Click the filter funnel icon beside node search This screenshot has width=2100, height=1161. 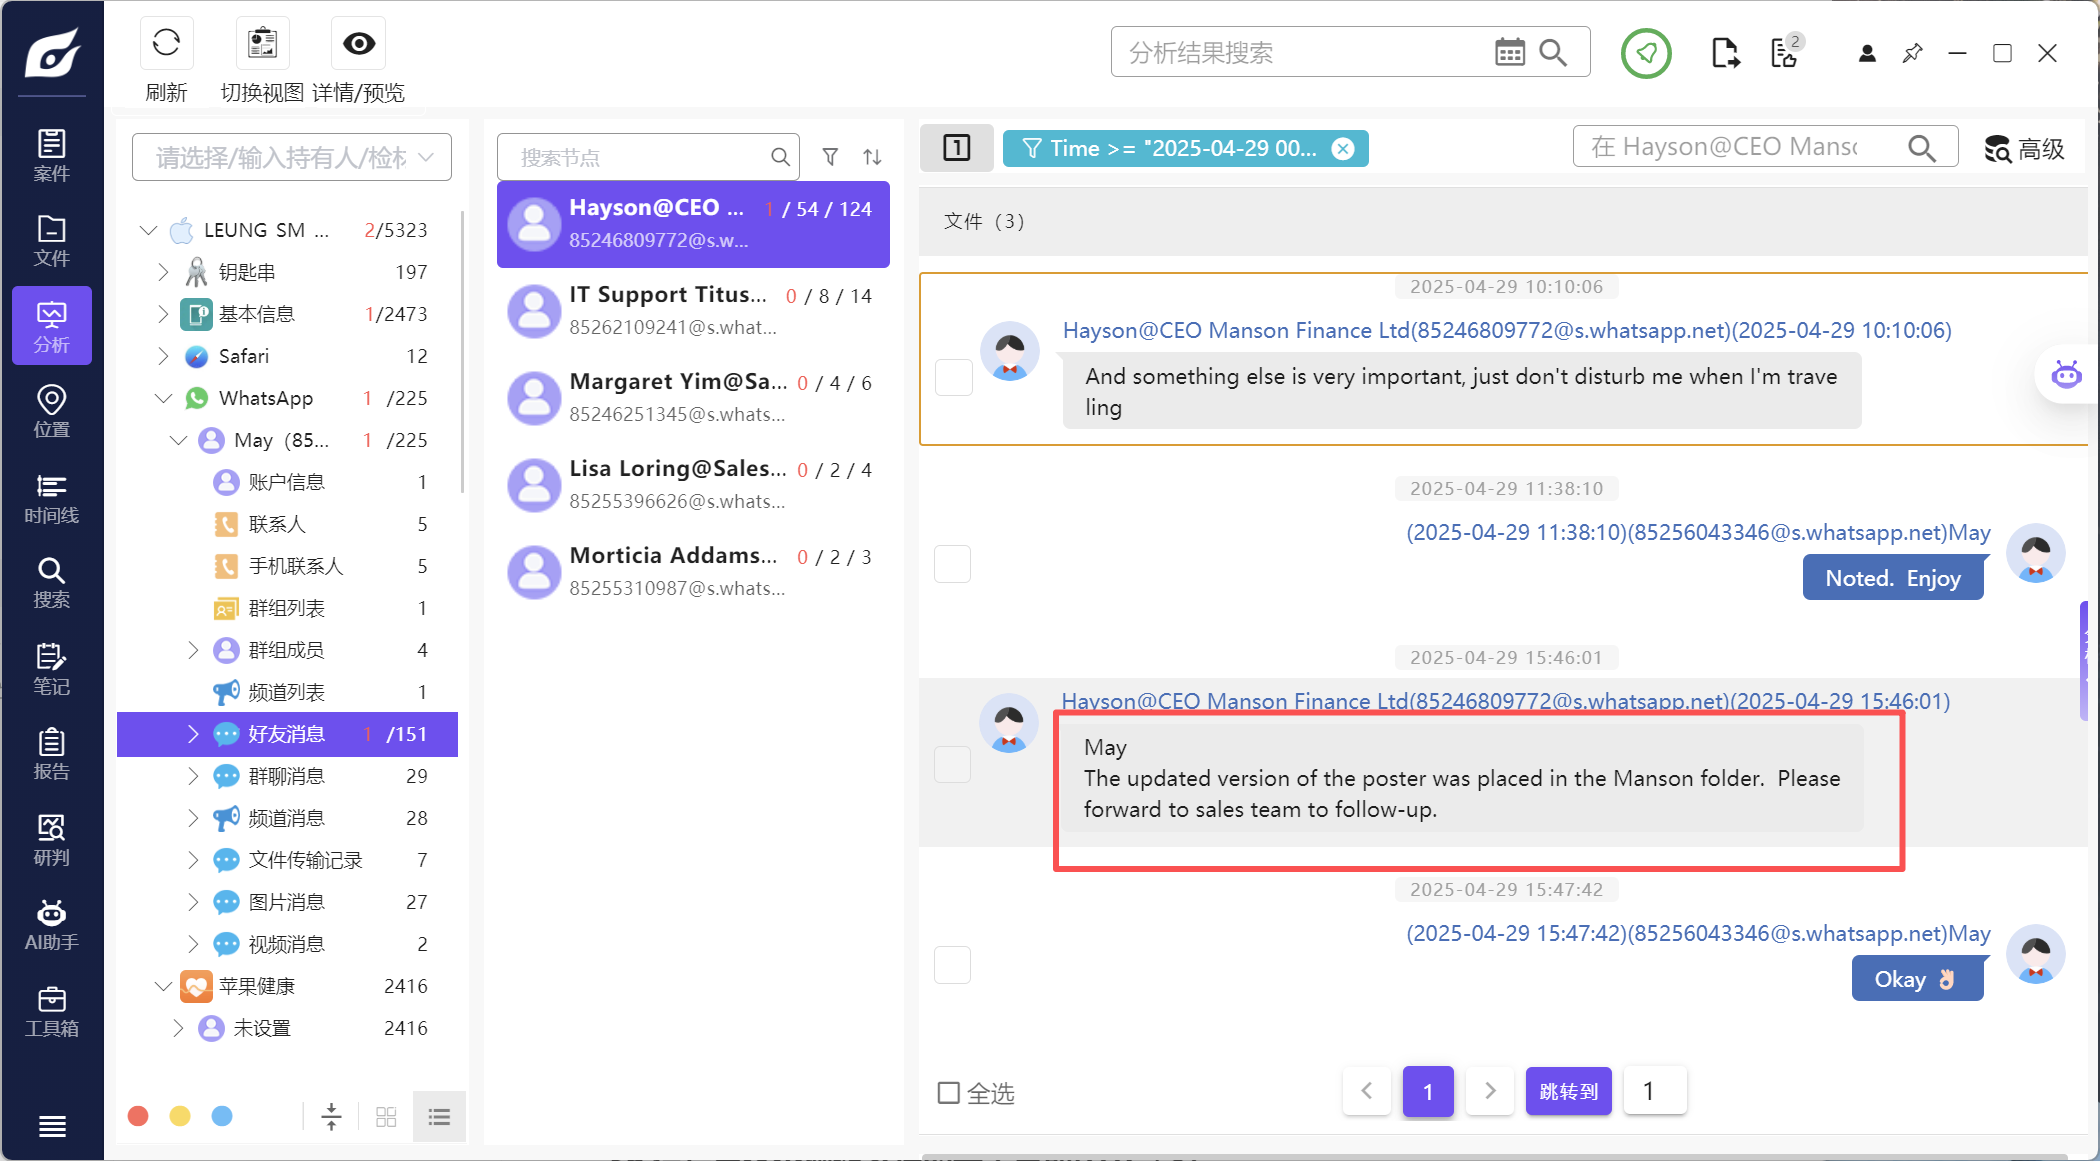(830, 157)
